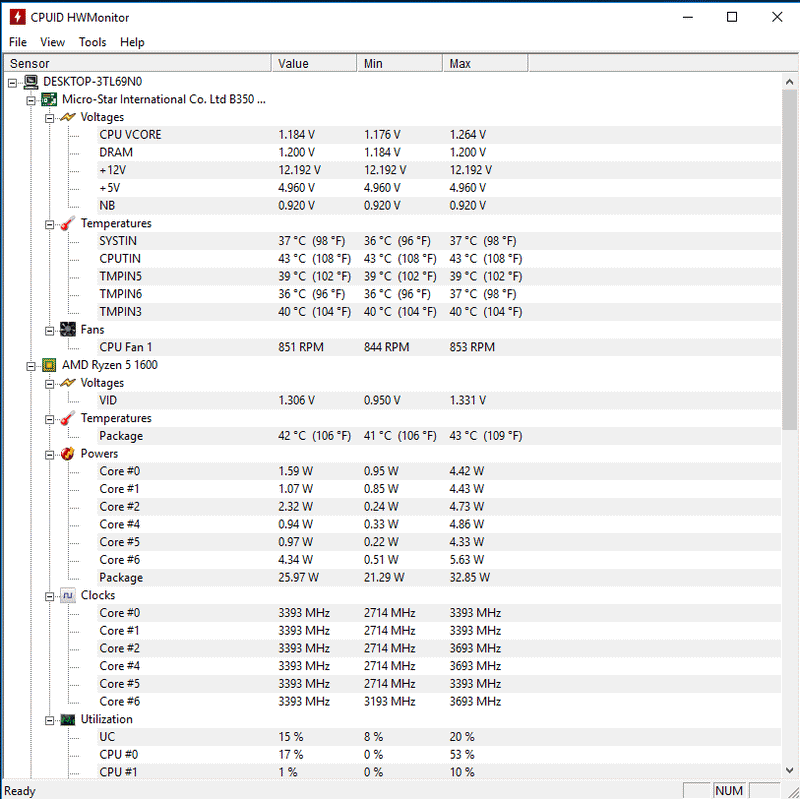Click the CPU chip icon beside AMD Ryzen 5 1600
Viewport: 800px width, 799px height.
pos(49,365)
